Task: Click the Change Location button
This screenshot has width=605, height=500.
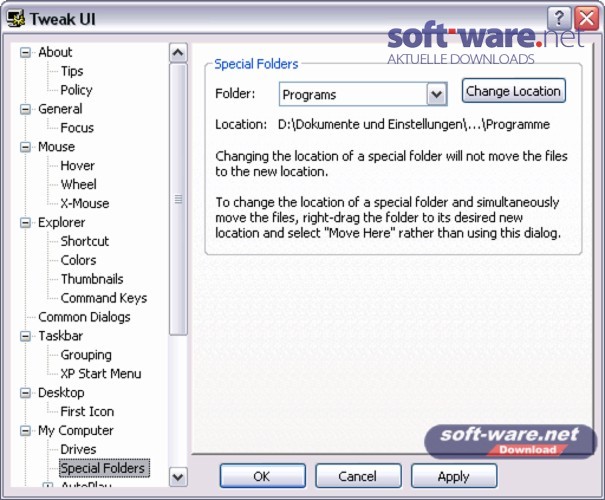Action: click(514, 91)
